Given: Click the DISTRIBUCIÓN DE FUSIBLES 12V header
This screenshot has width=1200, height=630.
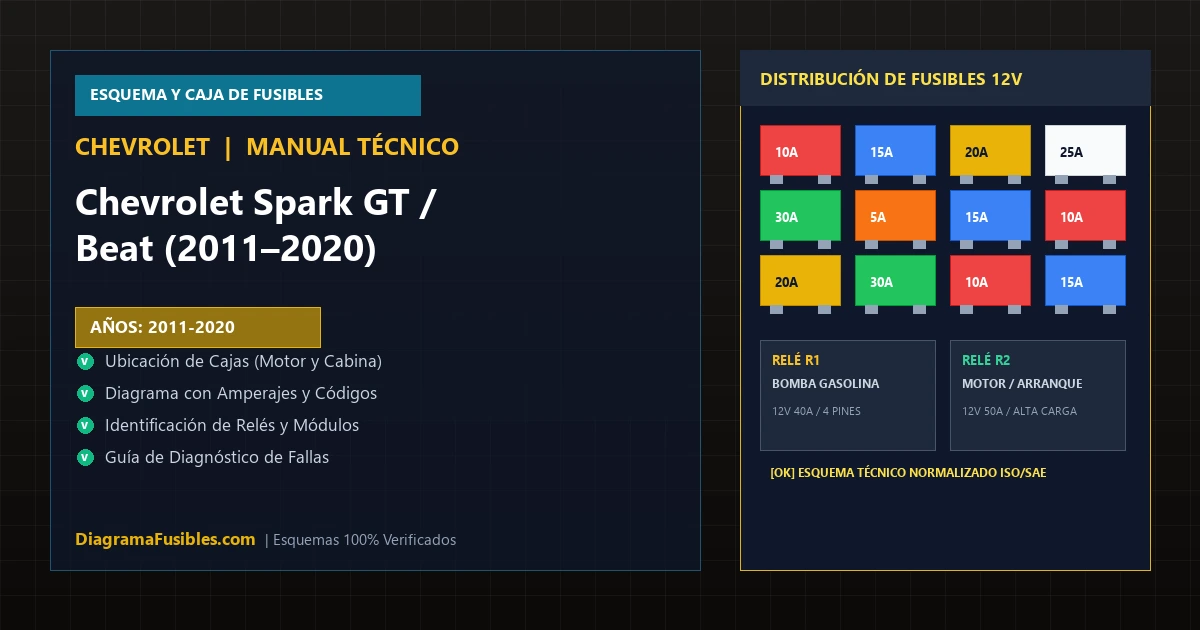Looking at the screenshot, I should point(945,78).
